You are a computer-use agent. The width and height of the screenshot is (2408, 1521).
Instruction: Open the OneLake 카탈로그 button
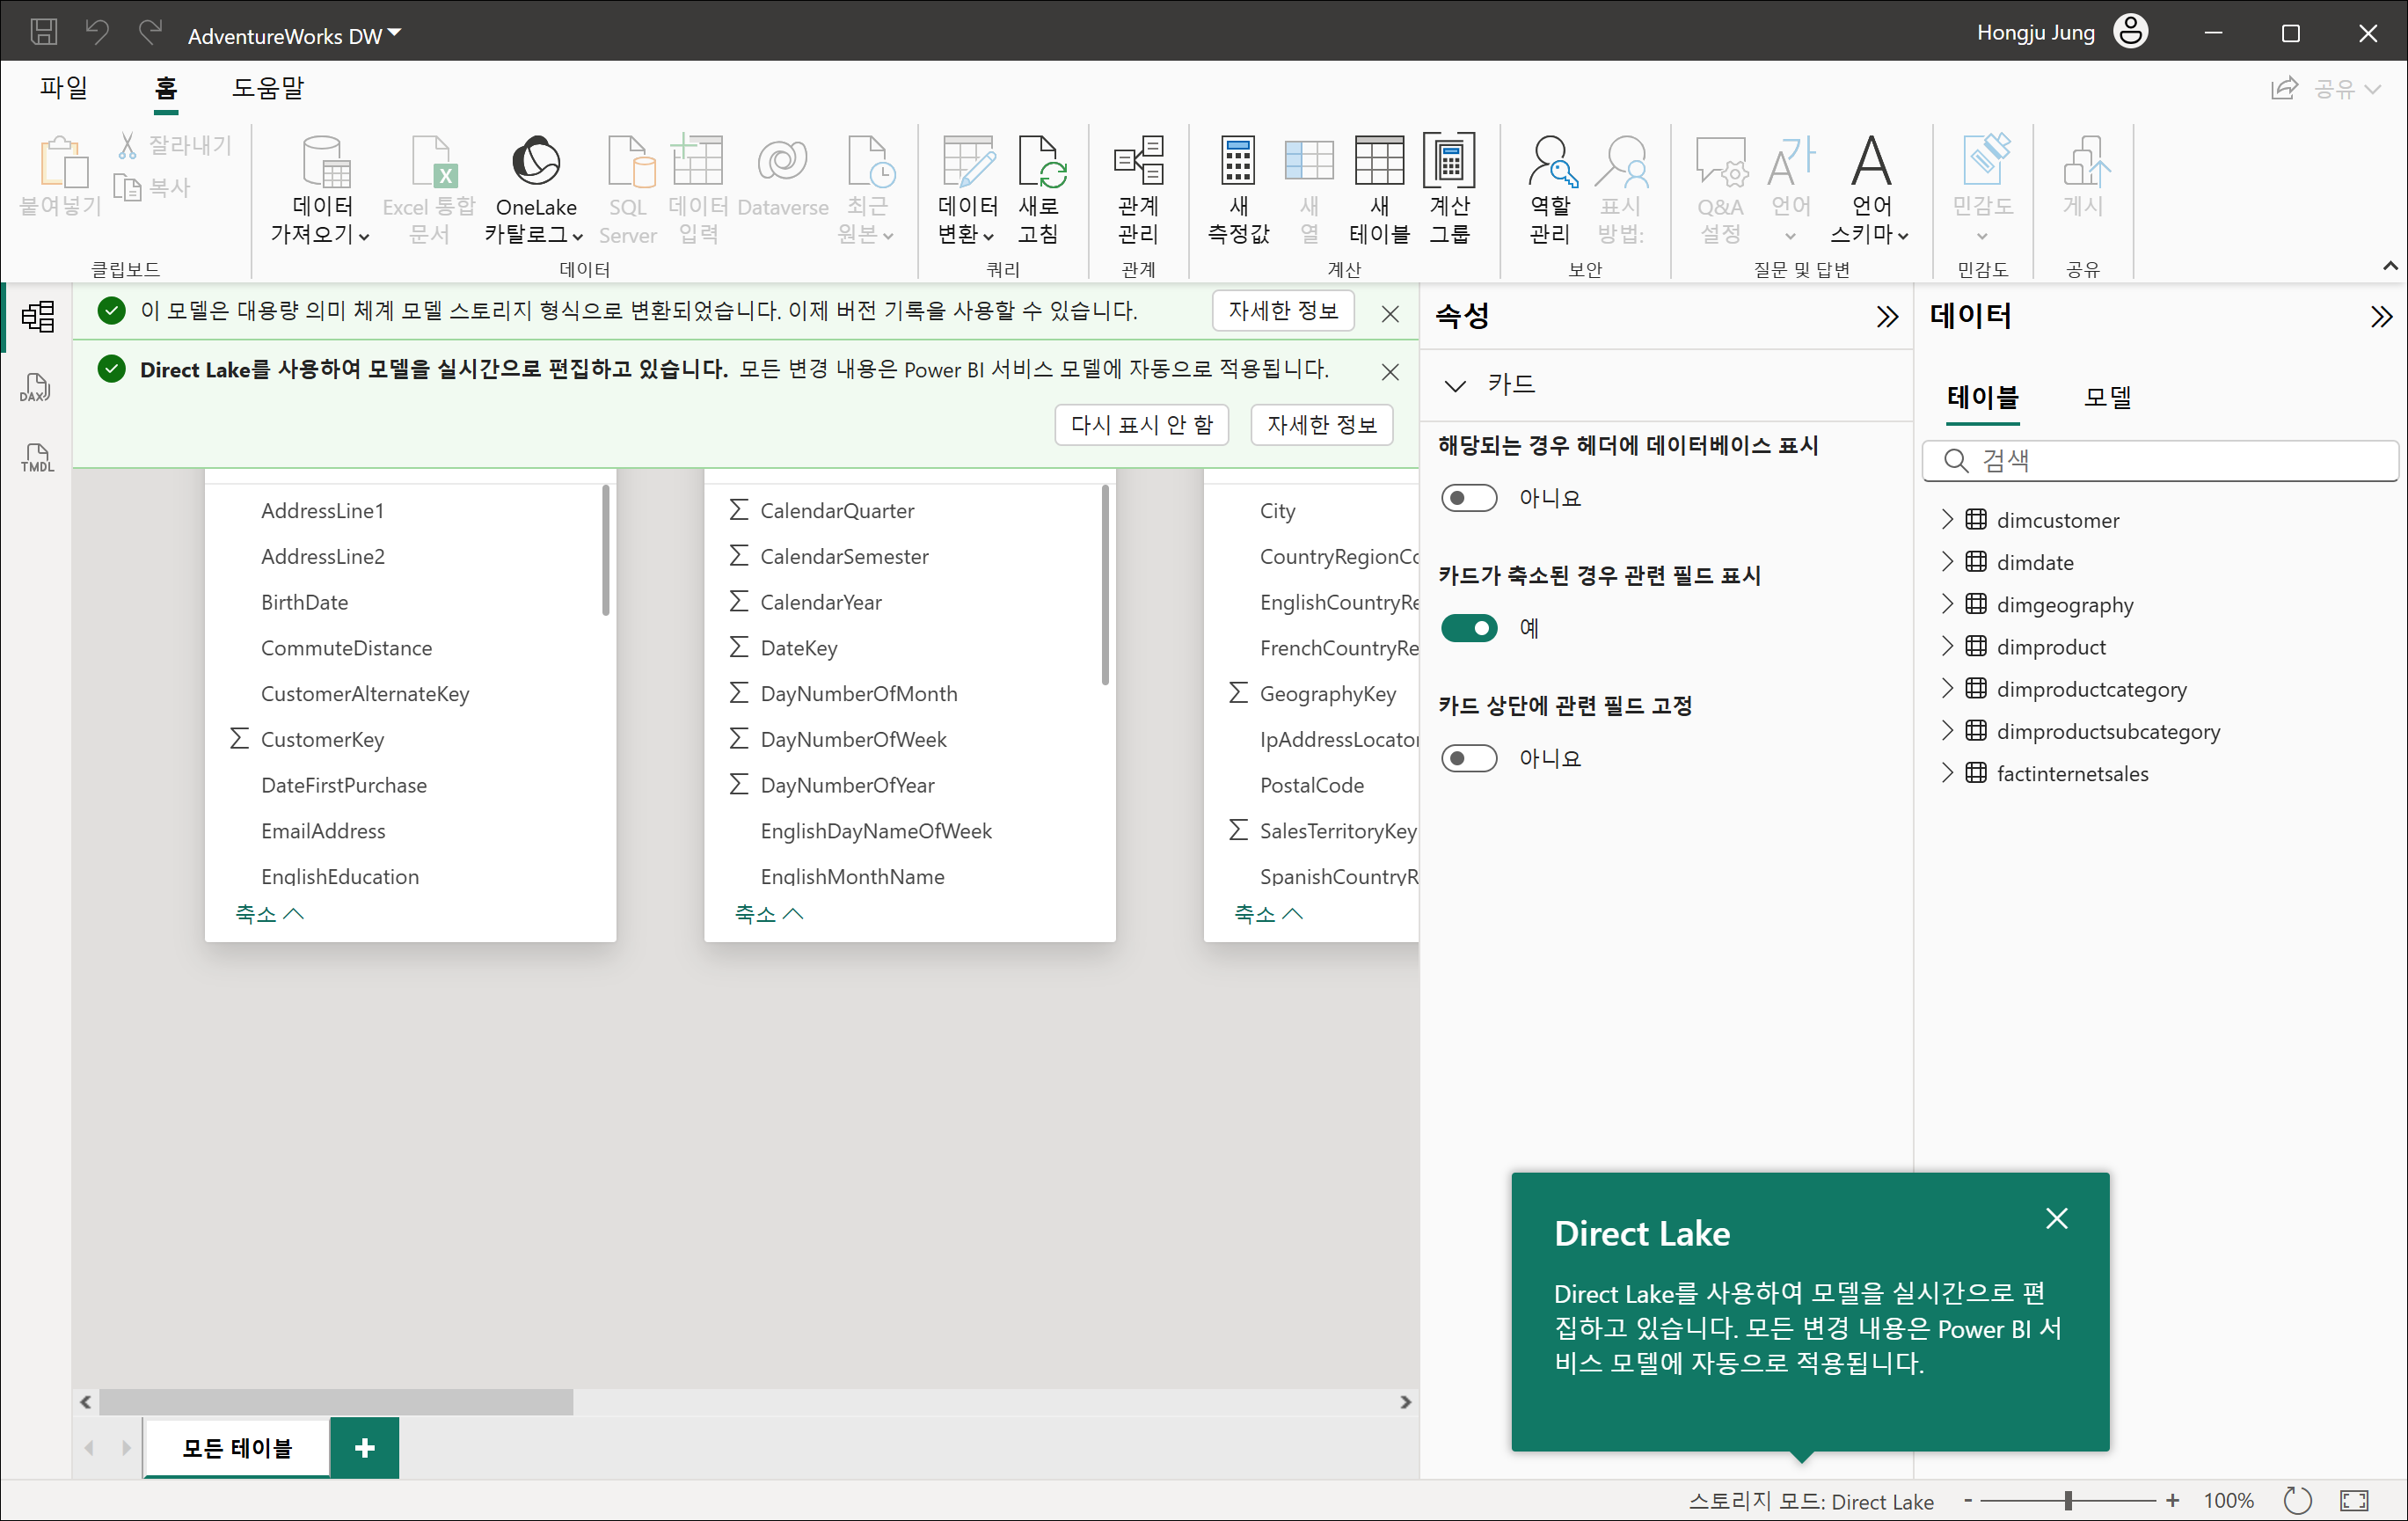click(535, 189)
